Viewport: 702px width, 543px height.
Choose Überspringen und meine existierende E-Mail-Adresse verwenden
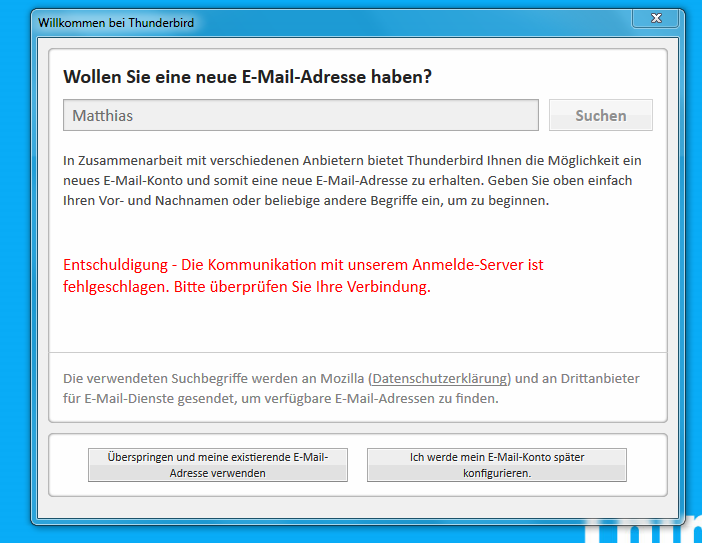[x=218, y=465]
